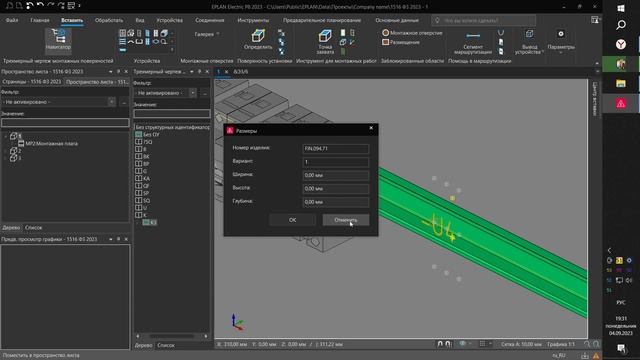The height and width of the screenshot is (360, 640).
Task: Toggle the grid display in status bar
Action: pyautogui.click(x=482, y=344)
